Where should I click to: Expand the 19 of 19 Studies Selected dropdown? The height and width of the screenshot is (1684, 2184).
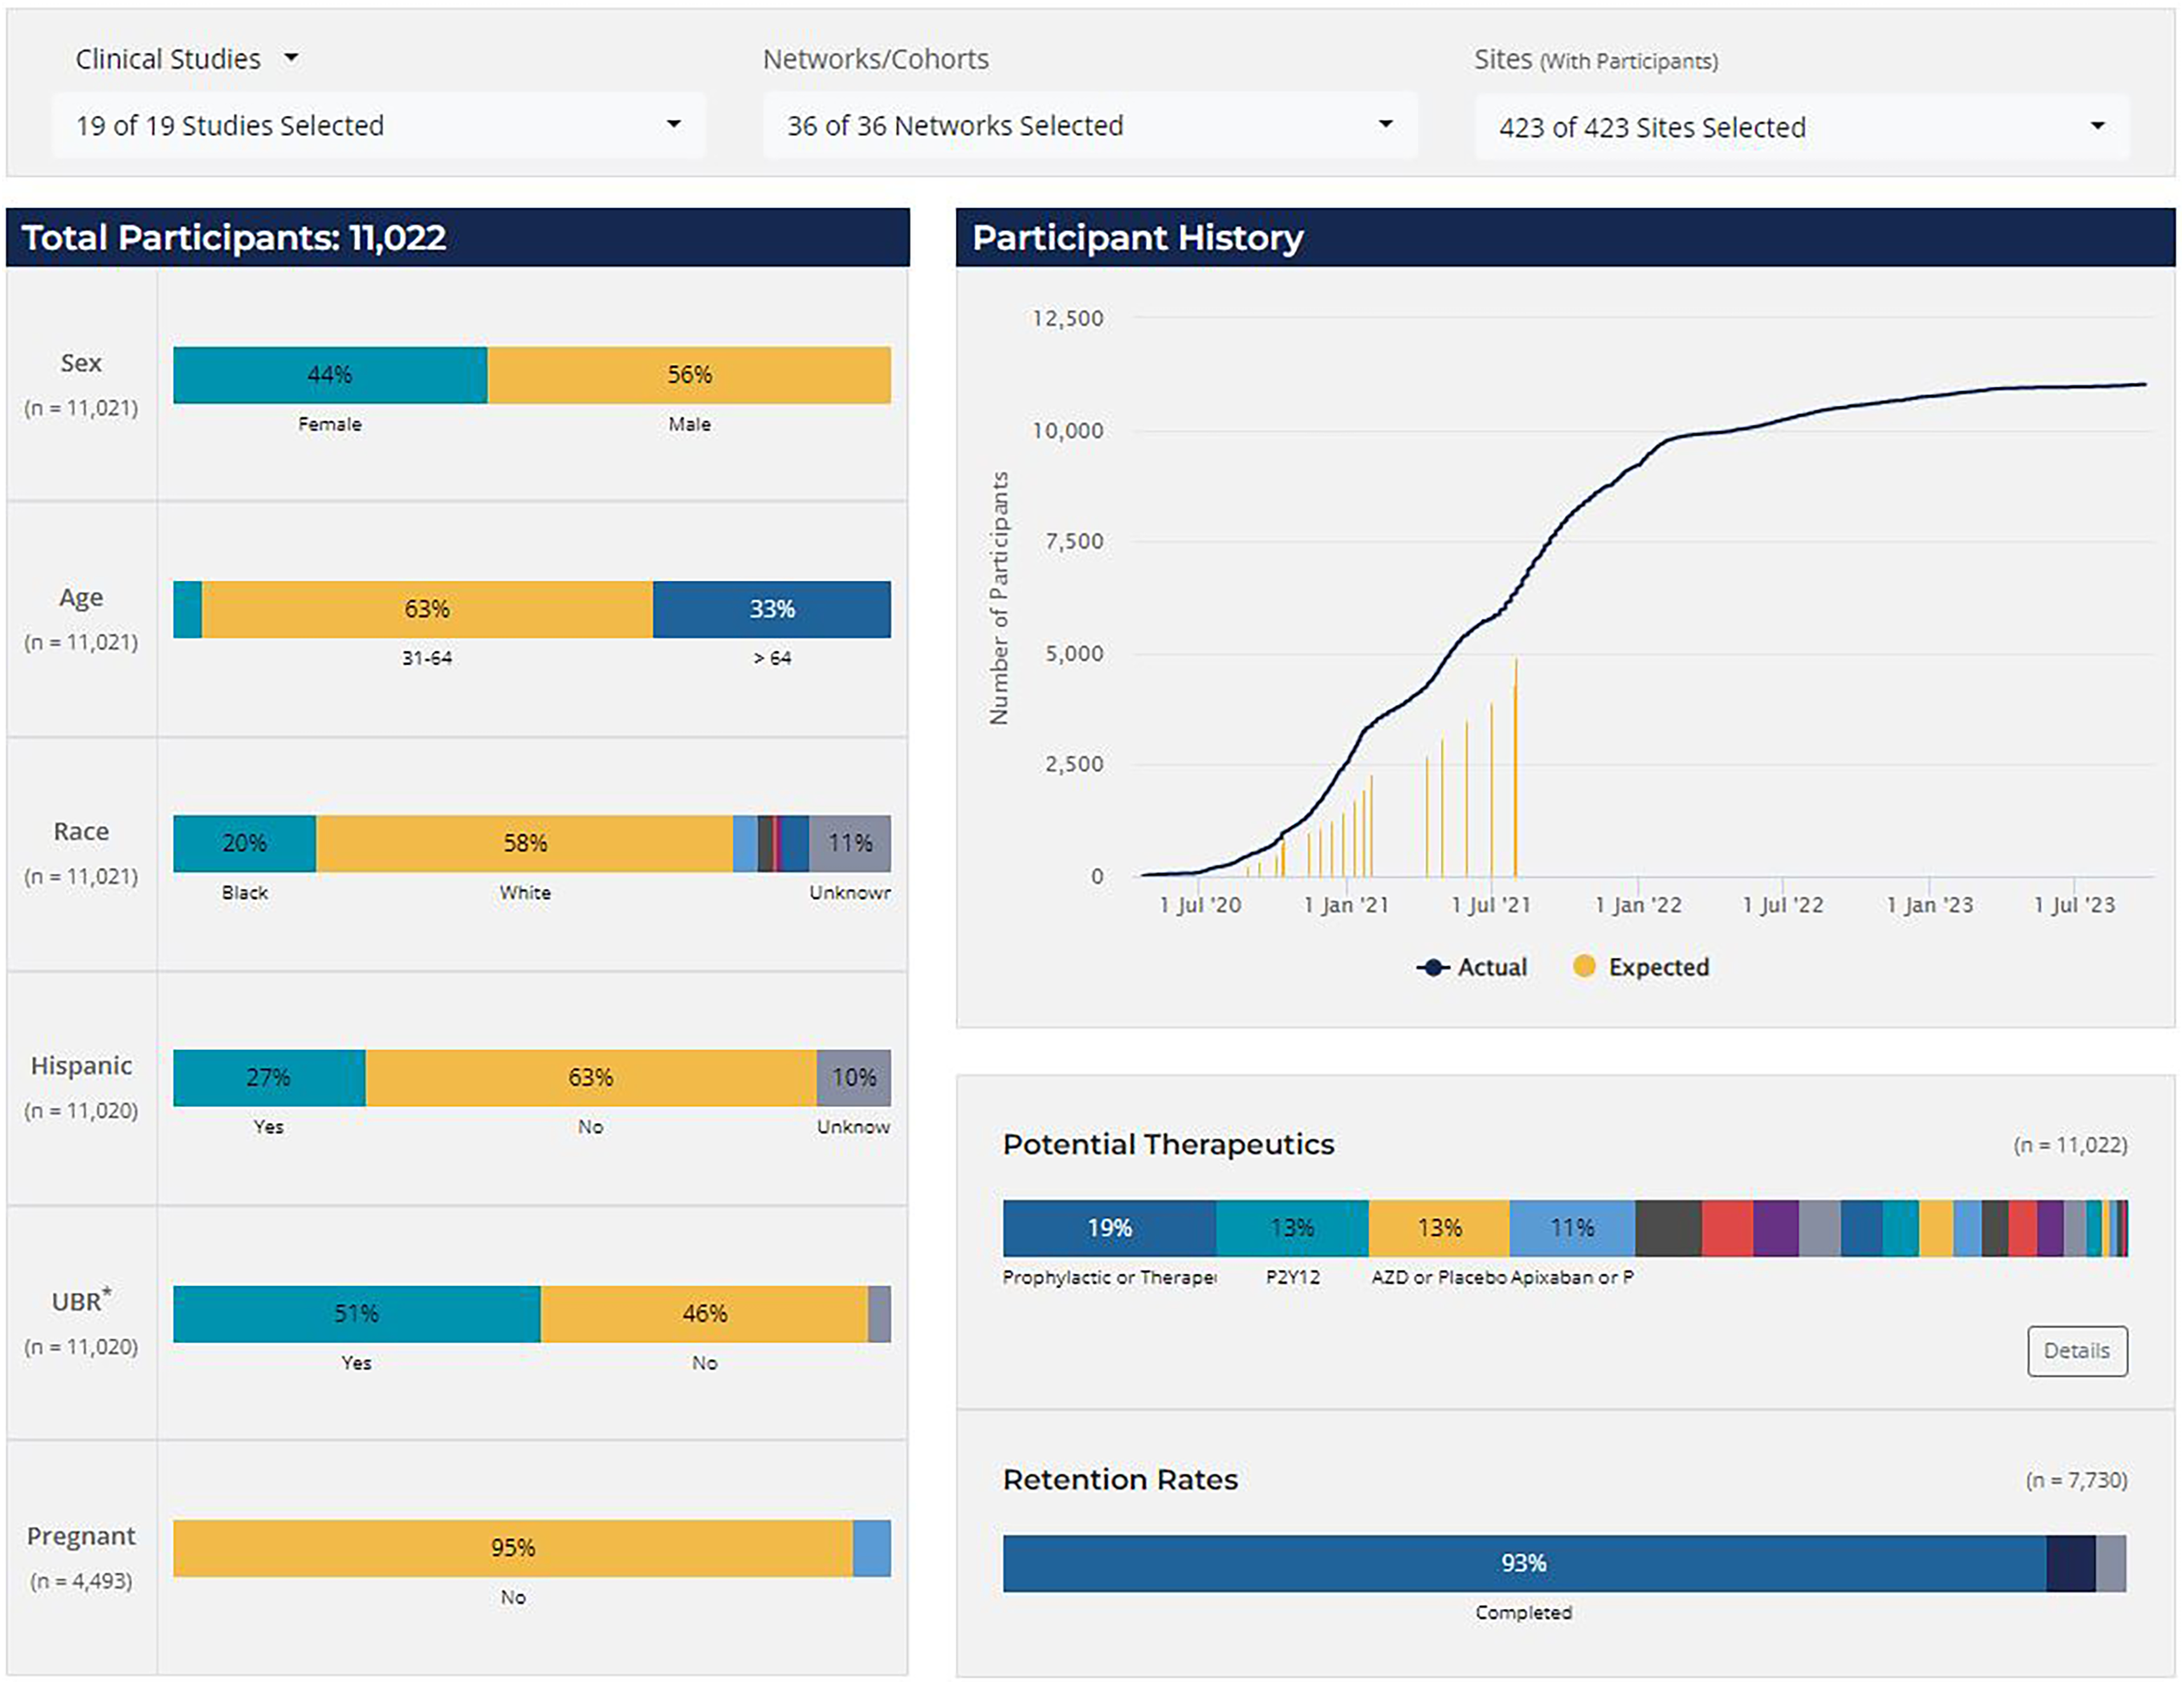tap(379, 126)
